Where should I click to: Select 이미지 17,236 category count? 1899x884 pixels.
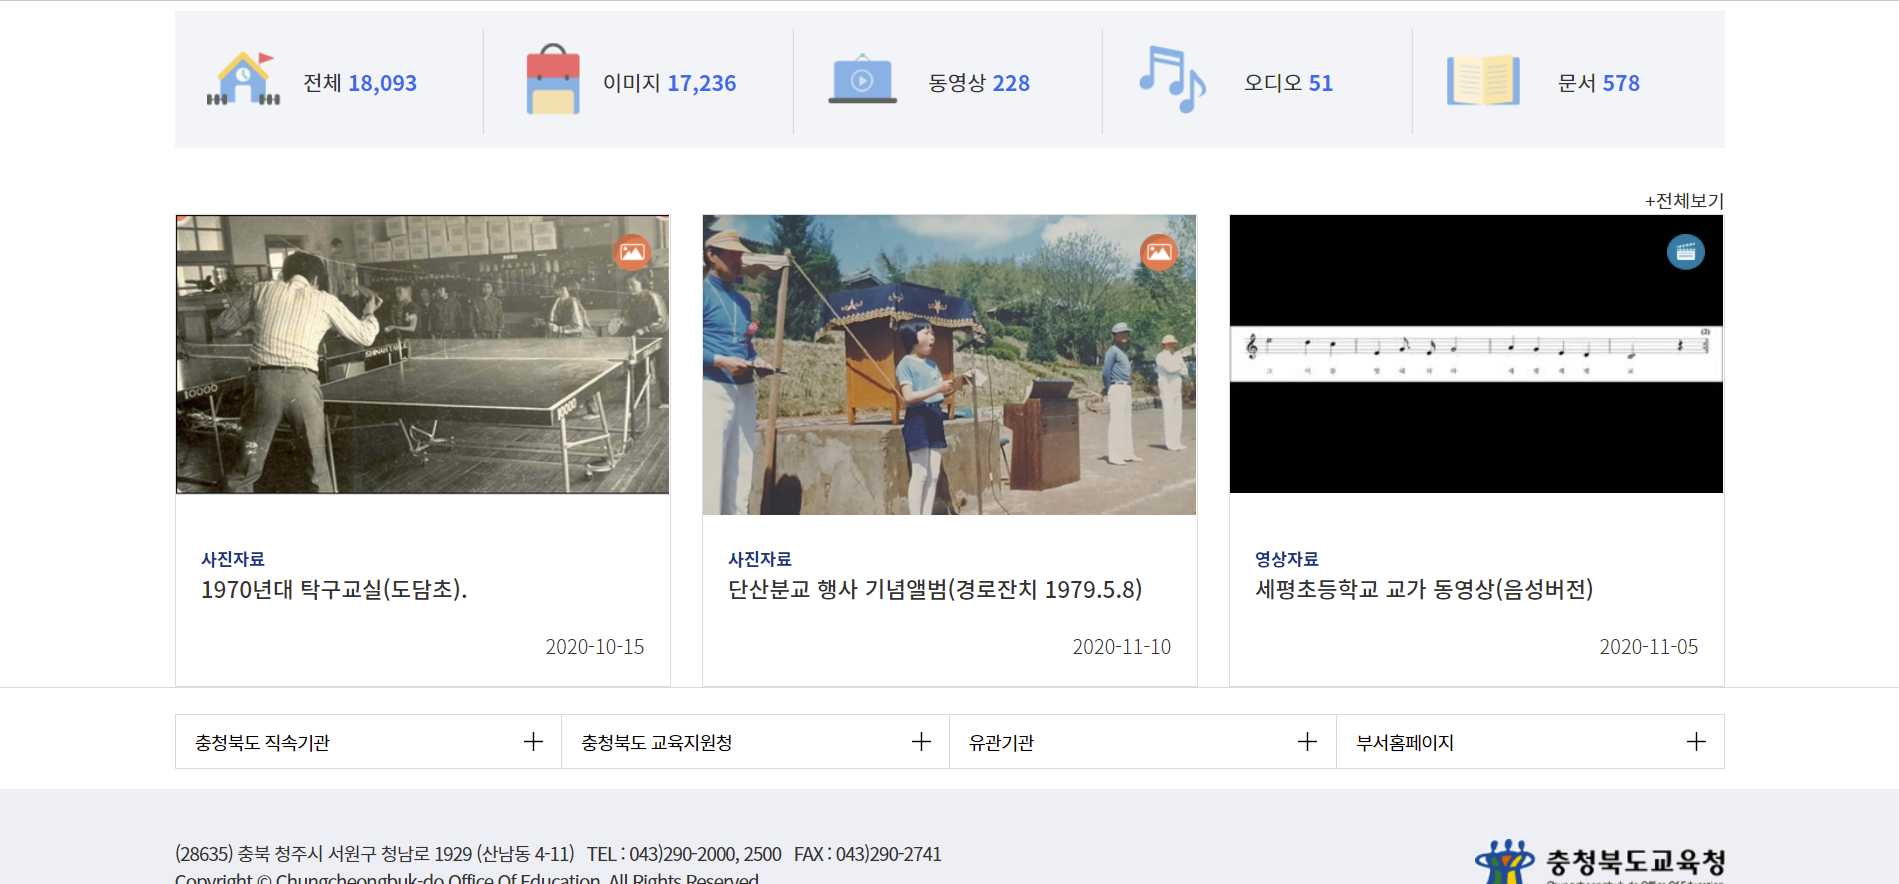click(669, 83)
